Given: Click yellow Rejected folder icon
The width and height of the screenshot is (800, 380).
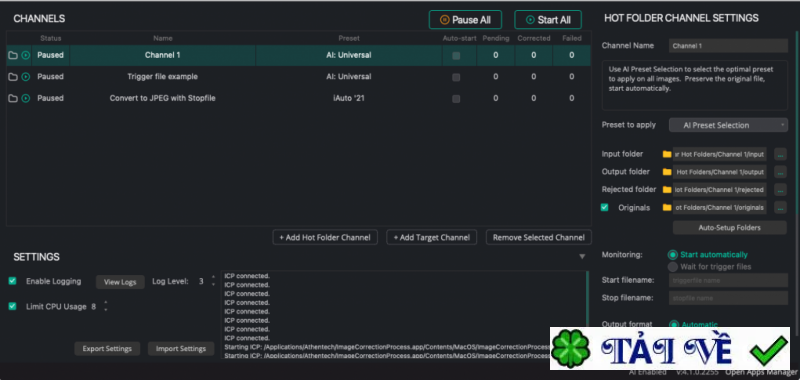Looking at the screenshot, I should [x=667, y=190].
